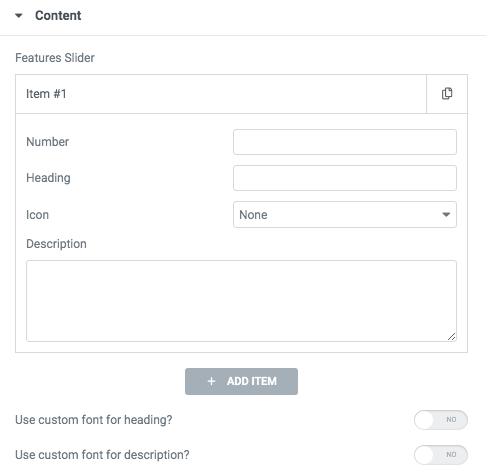Viewport: 486px width, 476px height.
Task: Collapse the Content section arrow
Action: pos(19,15)
